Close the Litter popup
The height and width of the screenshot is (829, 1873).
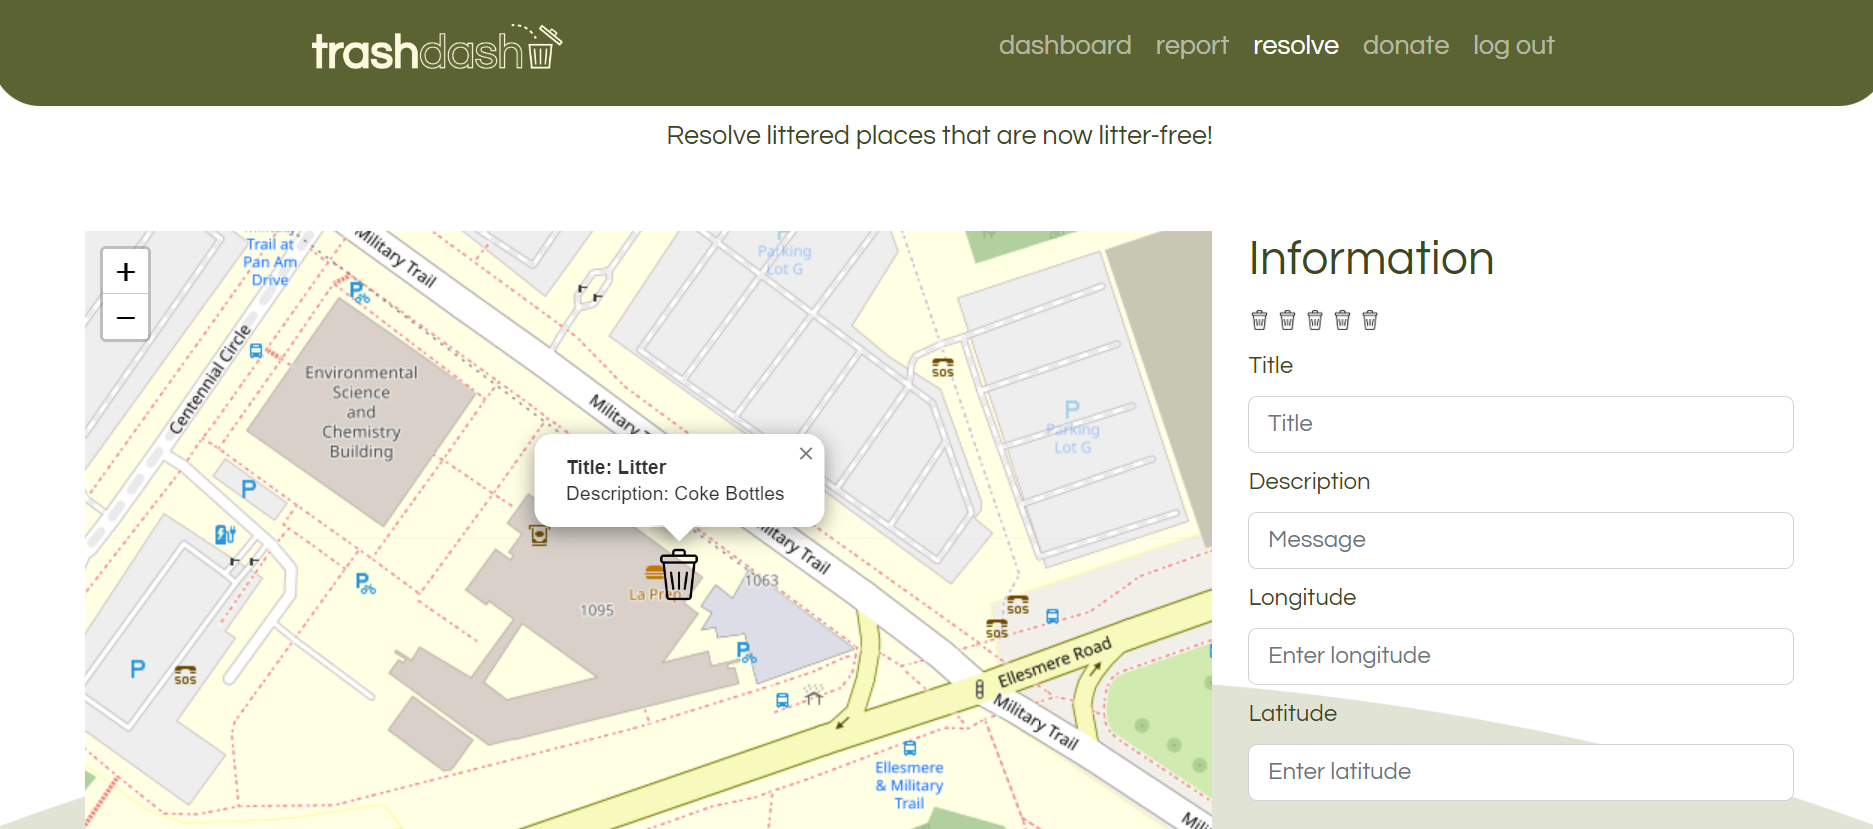[x=806, y=453]
